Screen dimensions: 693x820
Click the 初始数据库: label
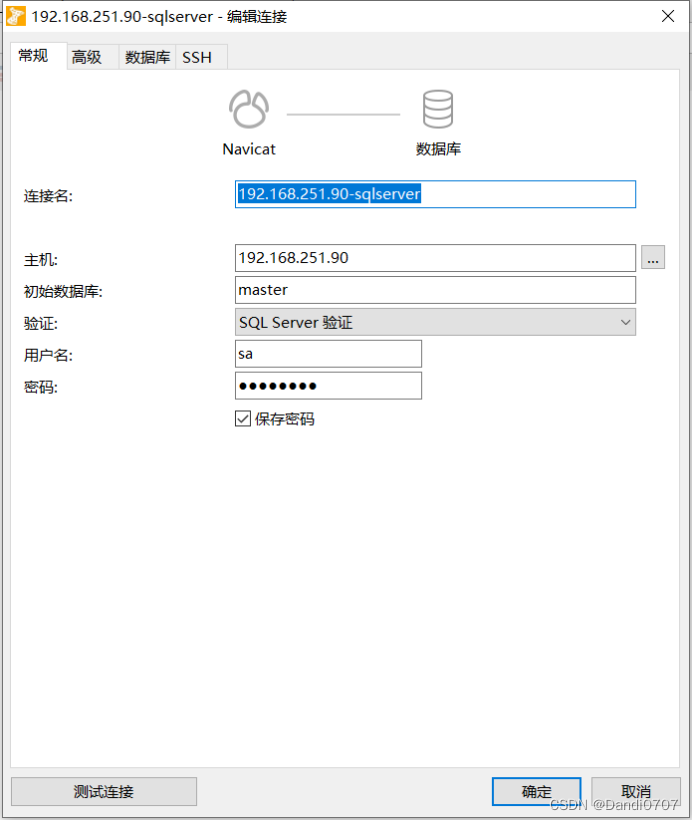[x=63, y=291]
